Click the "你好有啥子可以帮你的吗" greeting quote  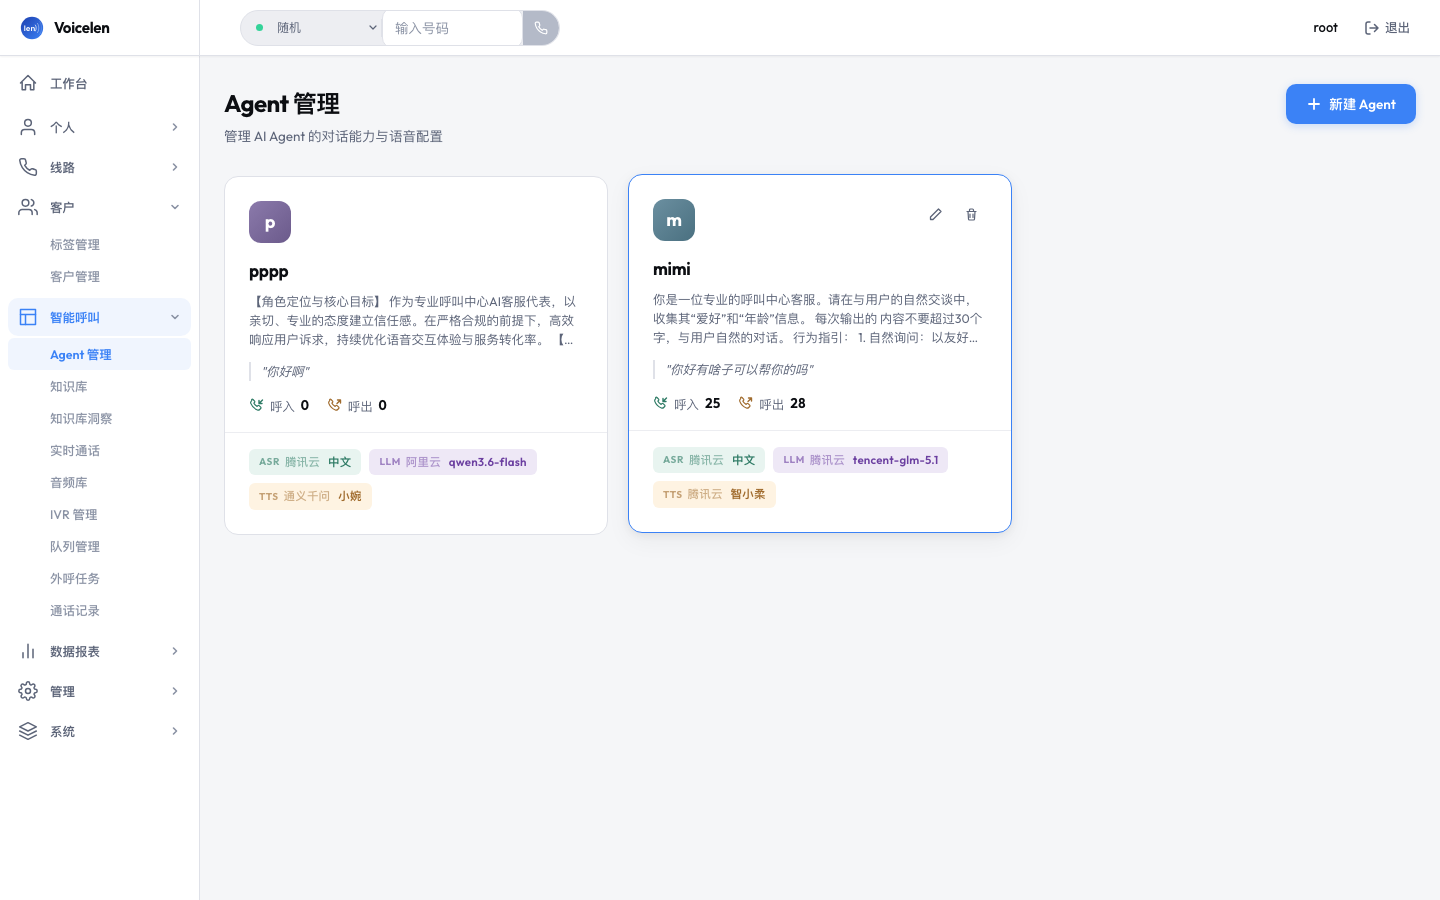point(739,369)
